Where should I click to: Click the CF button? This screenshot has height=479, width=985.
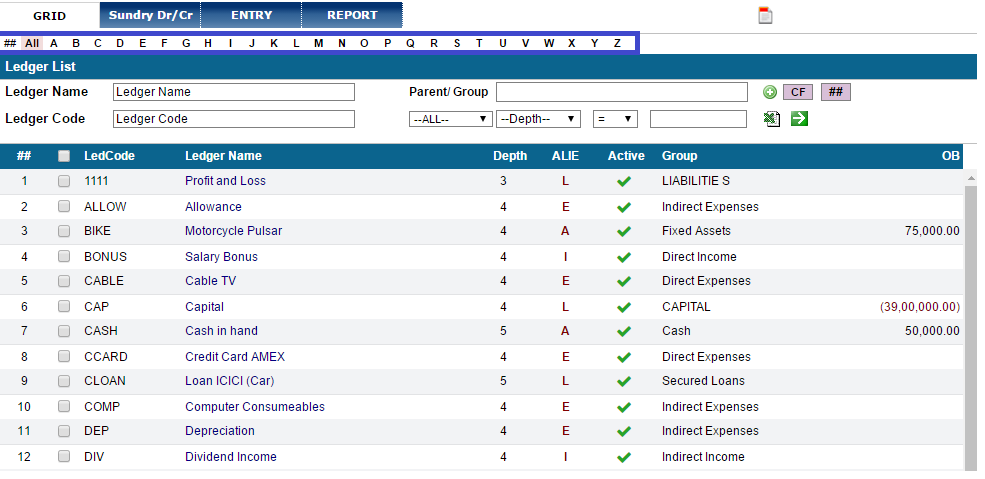(x=798, y=92)
